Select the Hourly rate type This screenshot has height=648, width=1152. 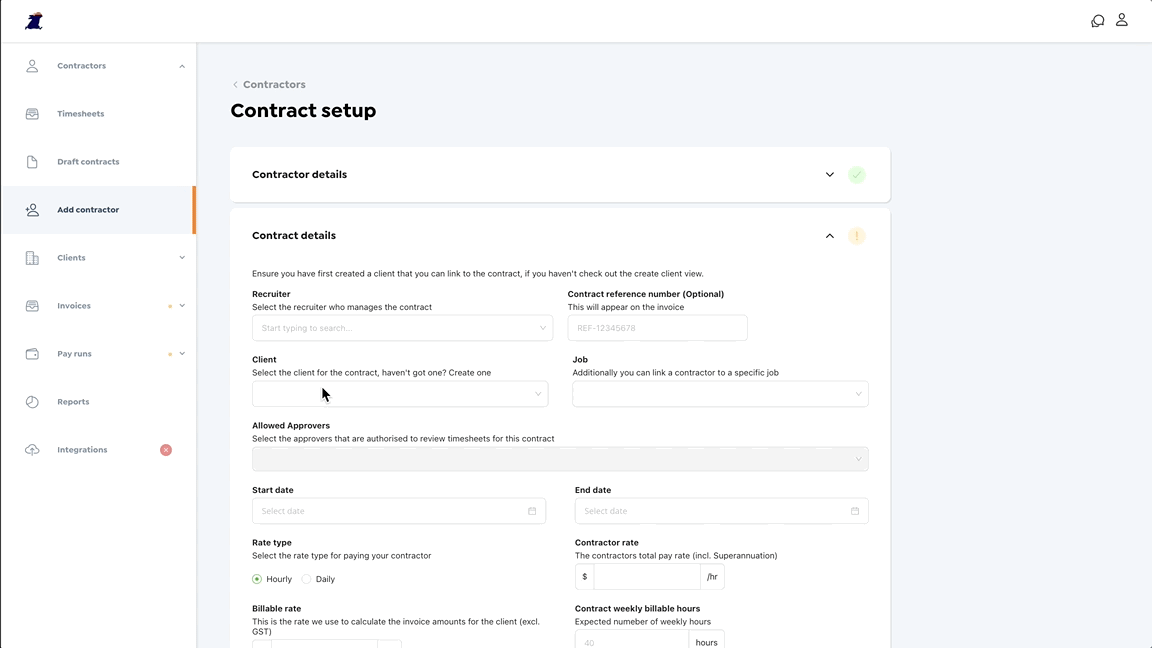point(257,579)
